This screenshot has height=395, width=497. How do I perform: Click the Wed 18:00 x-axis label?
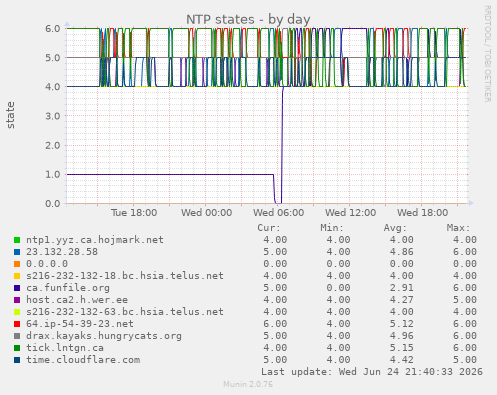(422, 213)
